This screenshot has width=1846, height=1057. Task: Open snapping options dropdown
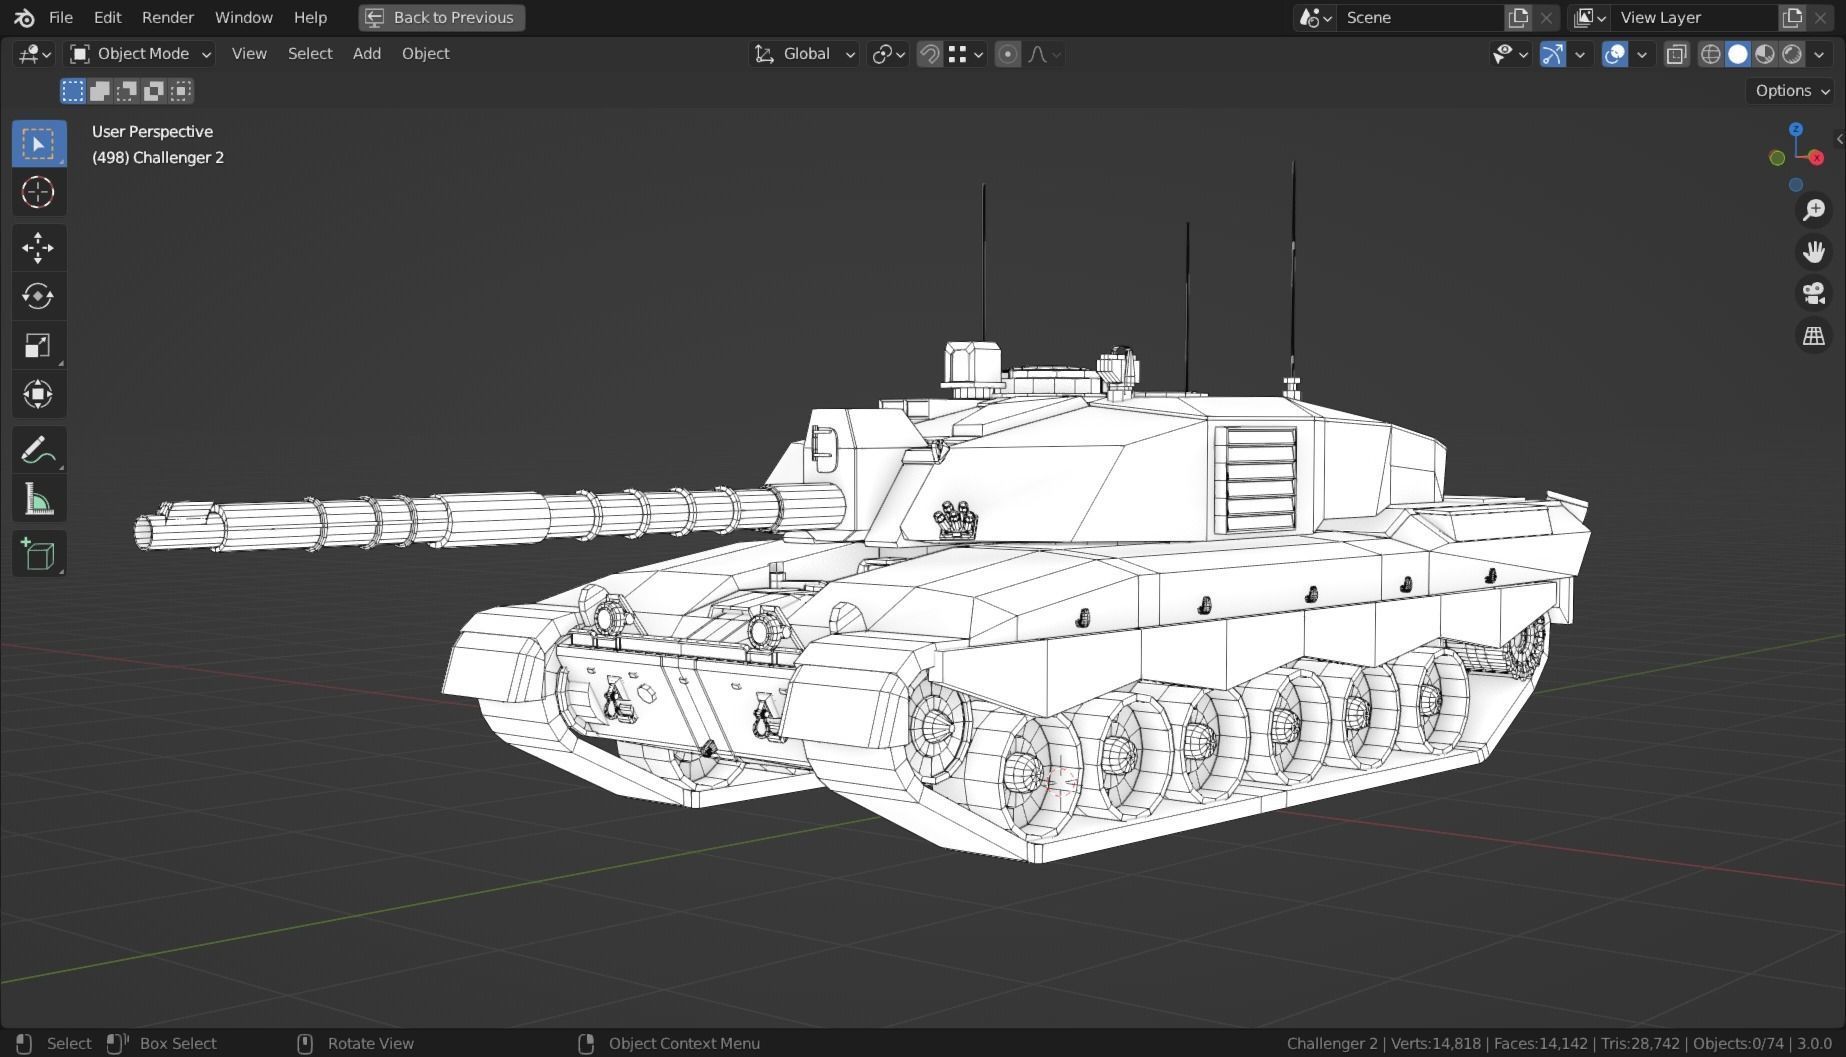[966, 54]
